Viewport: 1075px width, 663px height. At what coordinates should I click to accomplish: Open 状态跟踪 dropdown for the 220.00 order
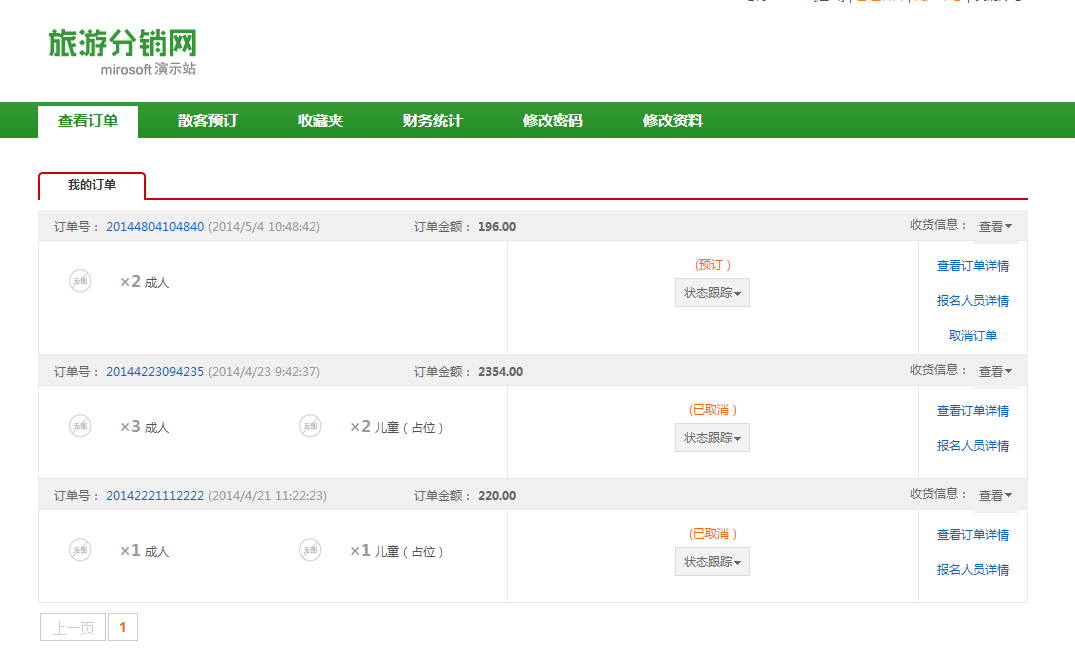712,562
